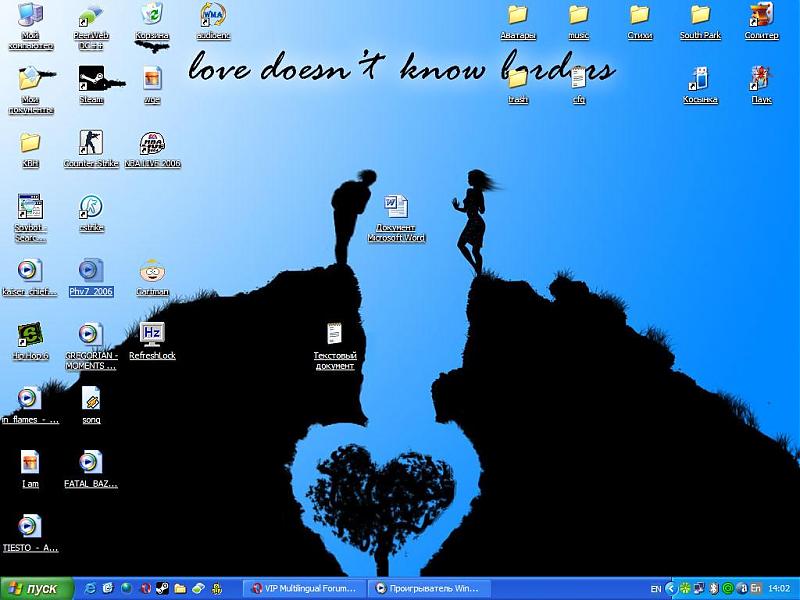Open the audioenc WMA shortcut

point(213,16)
